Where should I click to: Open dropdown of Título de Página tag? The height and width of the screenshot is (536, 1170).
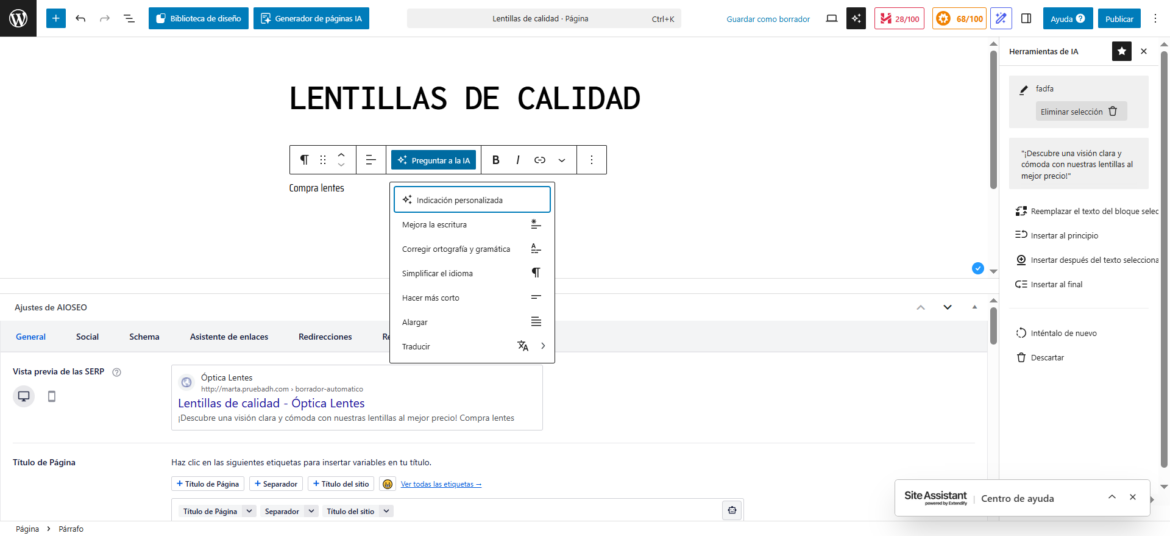pos(249,511)
